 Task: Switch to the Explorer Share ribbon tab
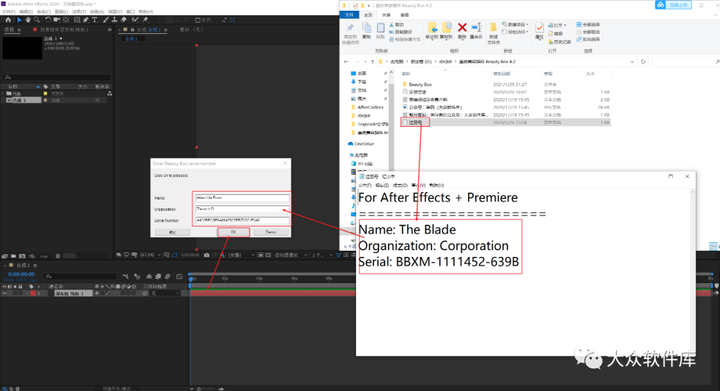pyautogui.click(x=386, y=15)
